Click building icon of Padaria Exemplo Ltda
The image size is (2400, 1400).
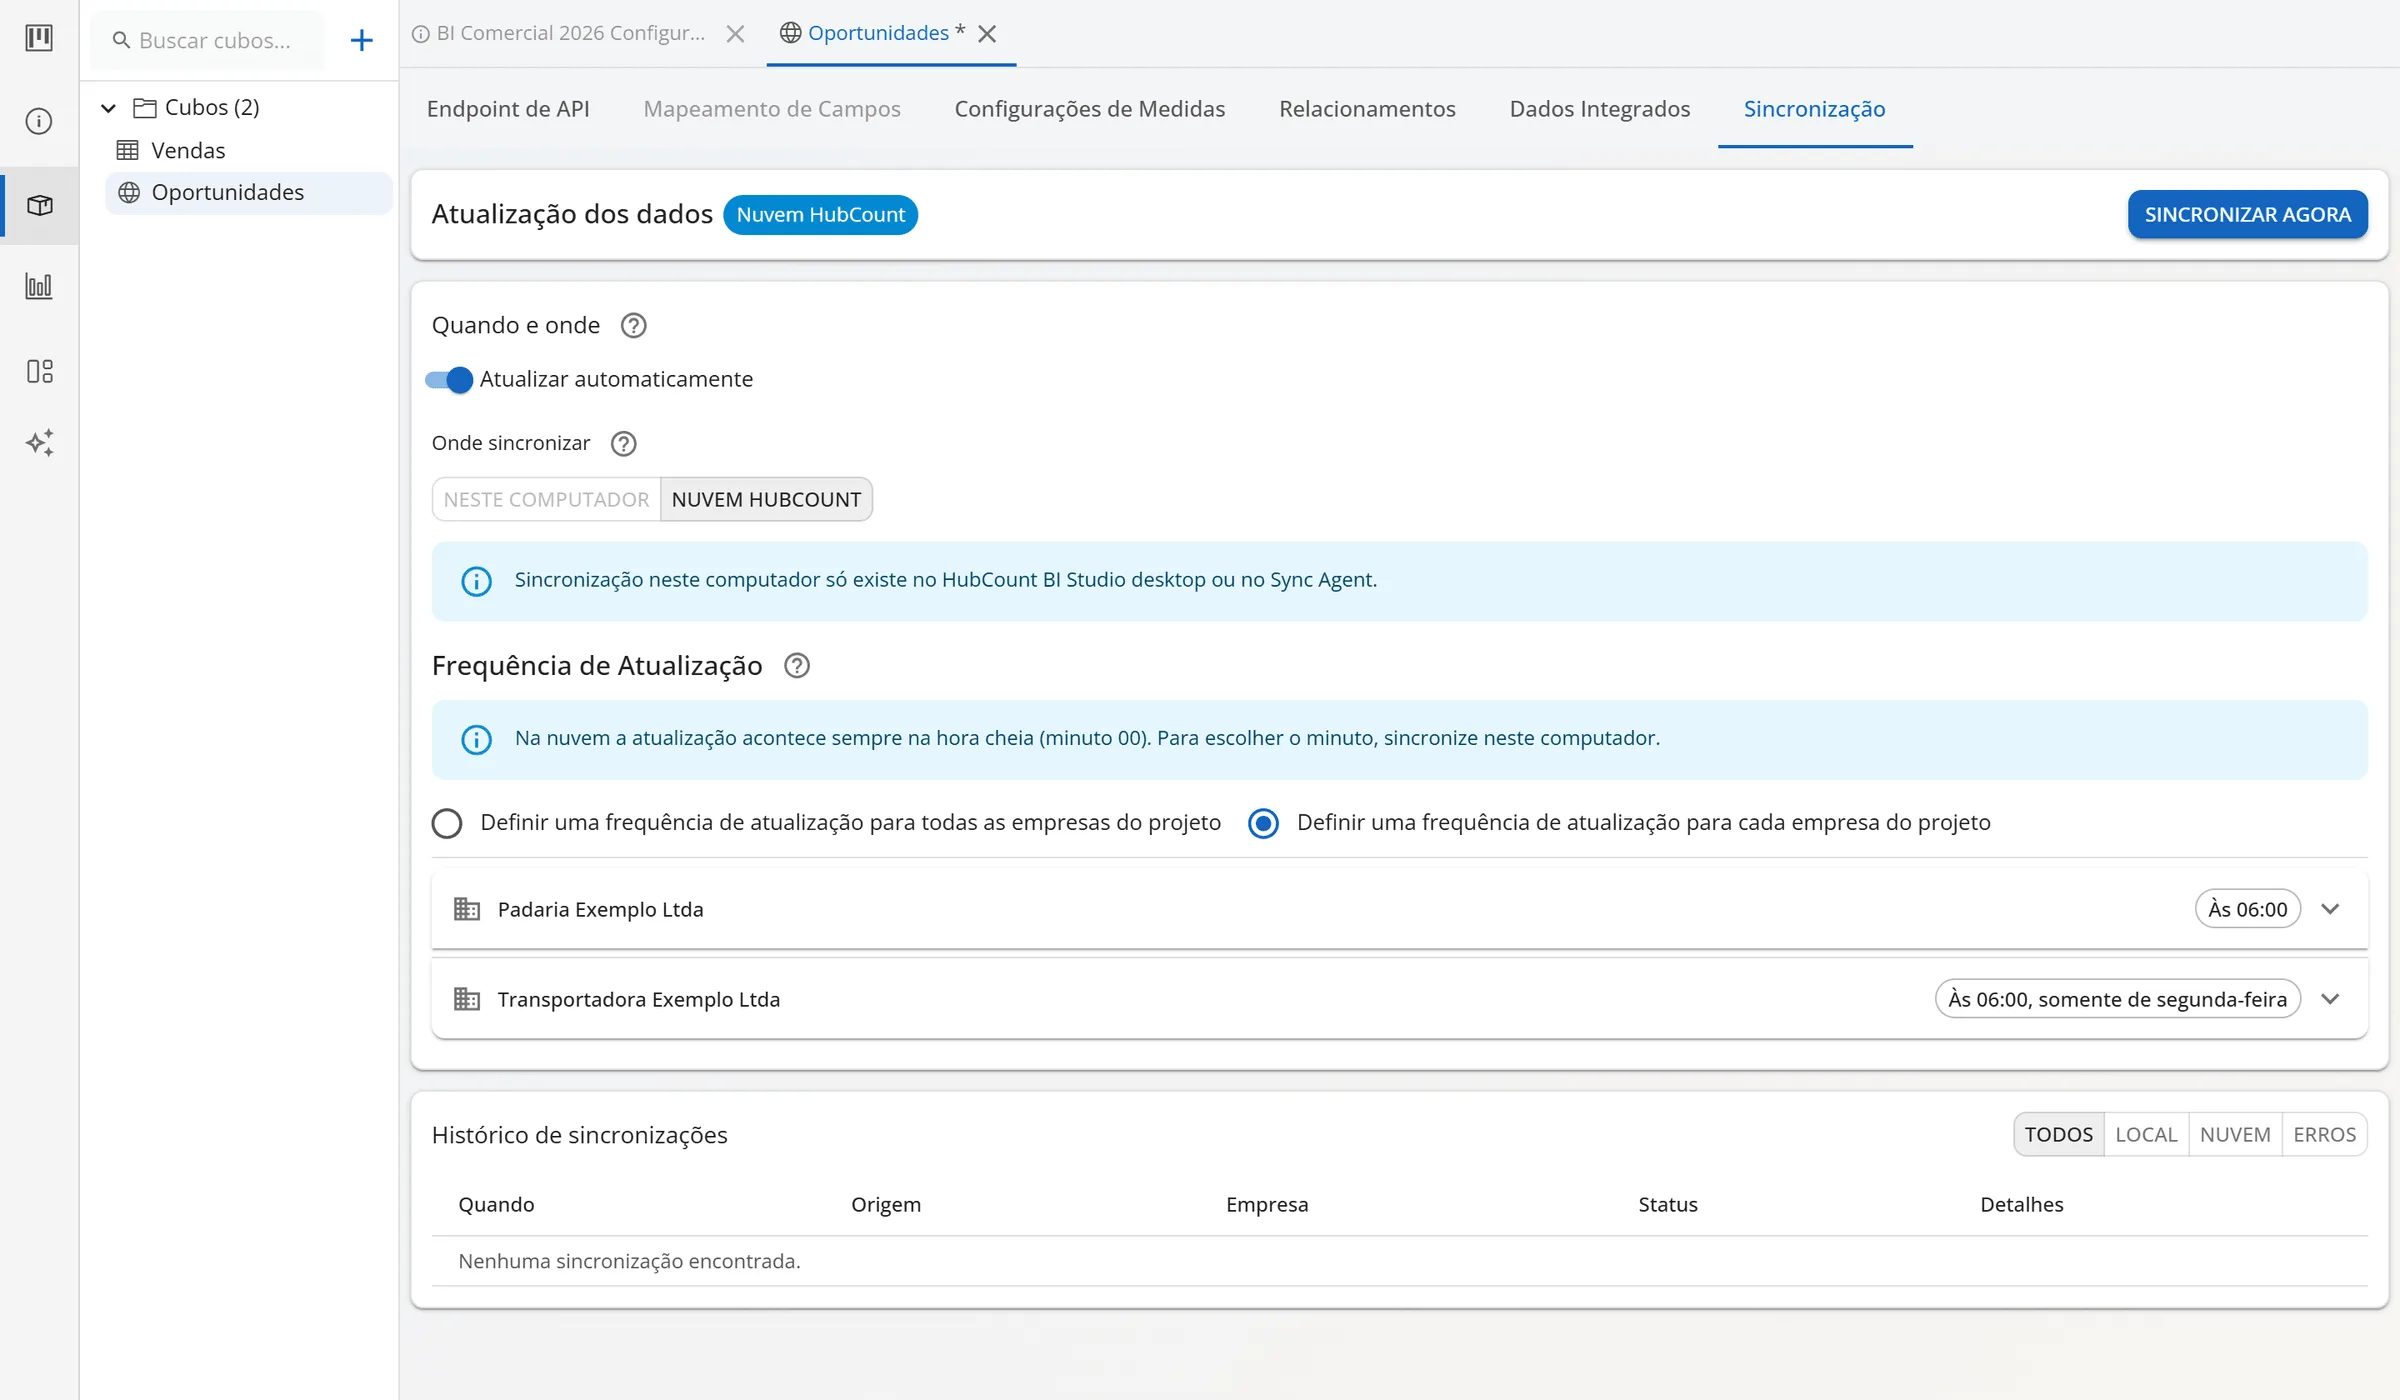pyautogui.click(x=467, y=909)
